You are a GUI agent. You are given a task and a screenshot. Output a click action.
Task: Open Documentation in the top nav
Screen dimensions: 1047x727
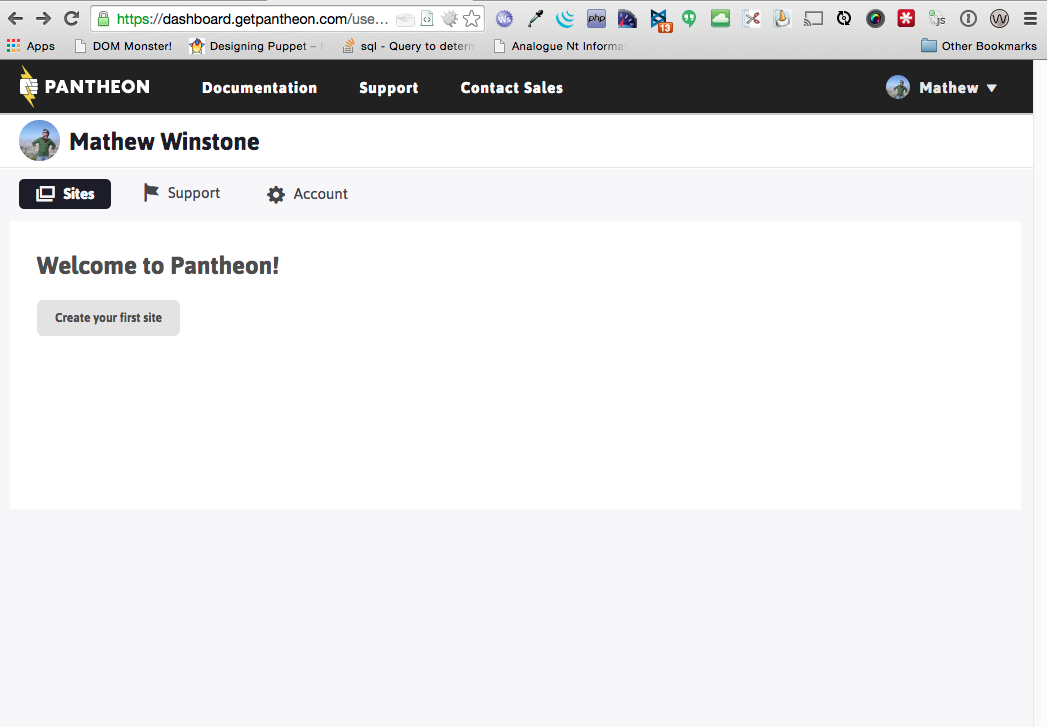tap(260, 87)
